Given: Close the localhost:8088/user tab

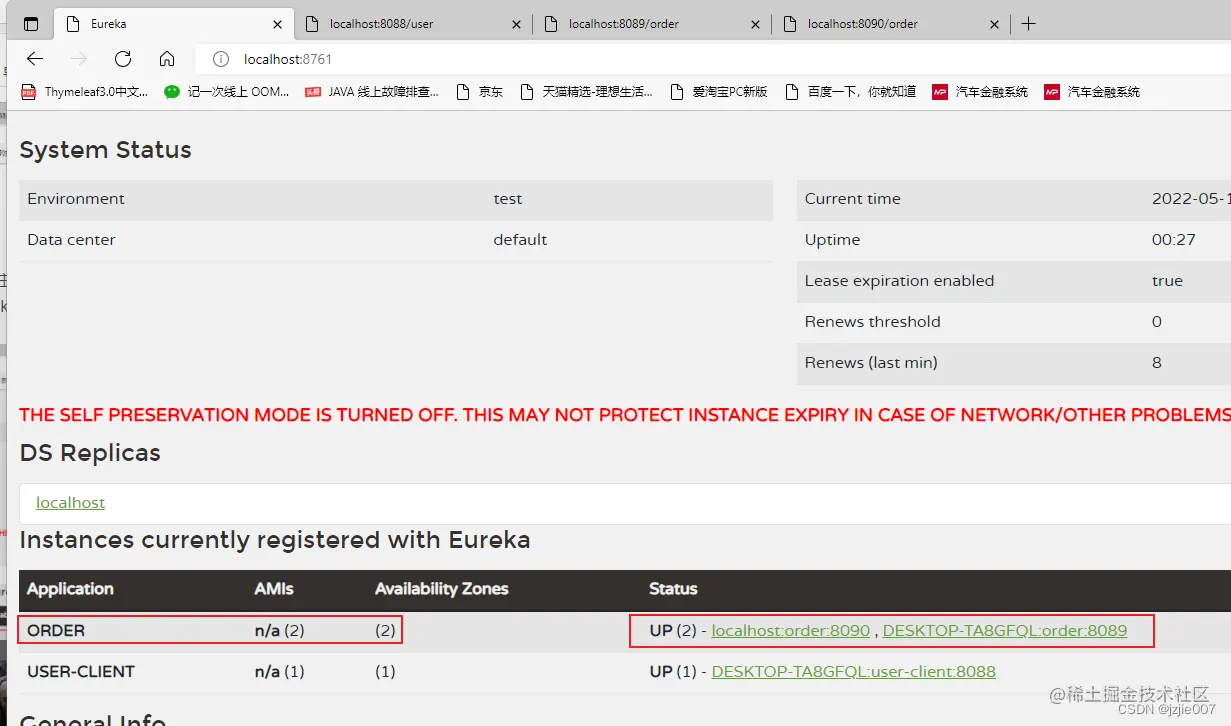Looking at the screenshot, I should click(x=516, y=24).
